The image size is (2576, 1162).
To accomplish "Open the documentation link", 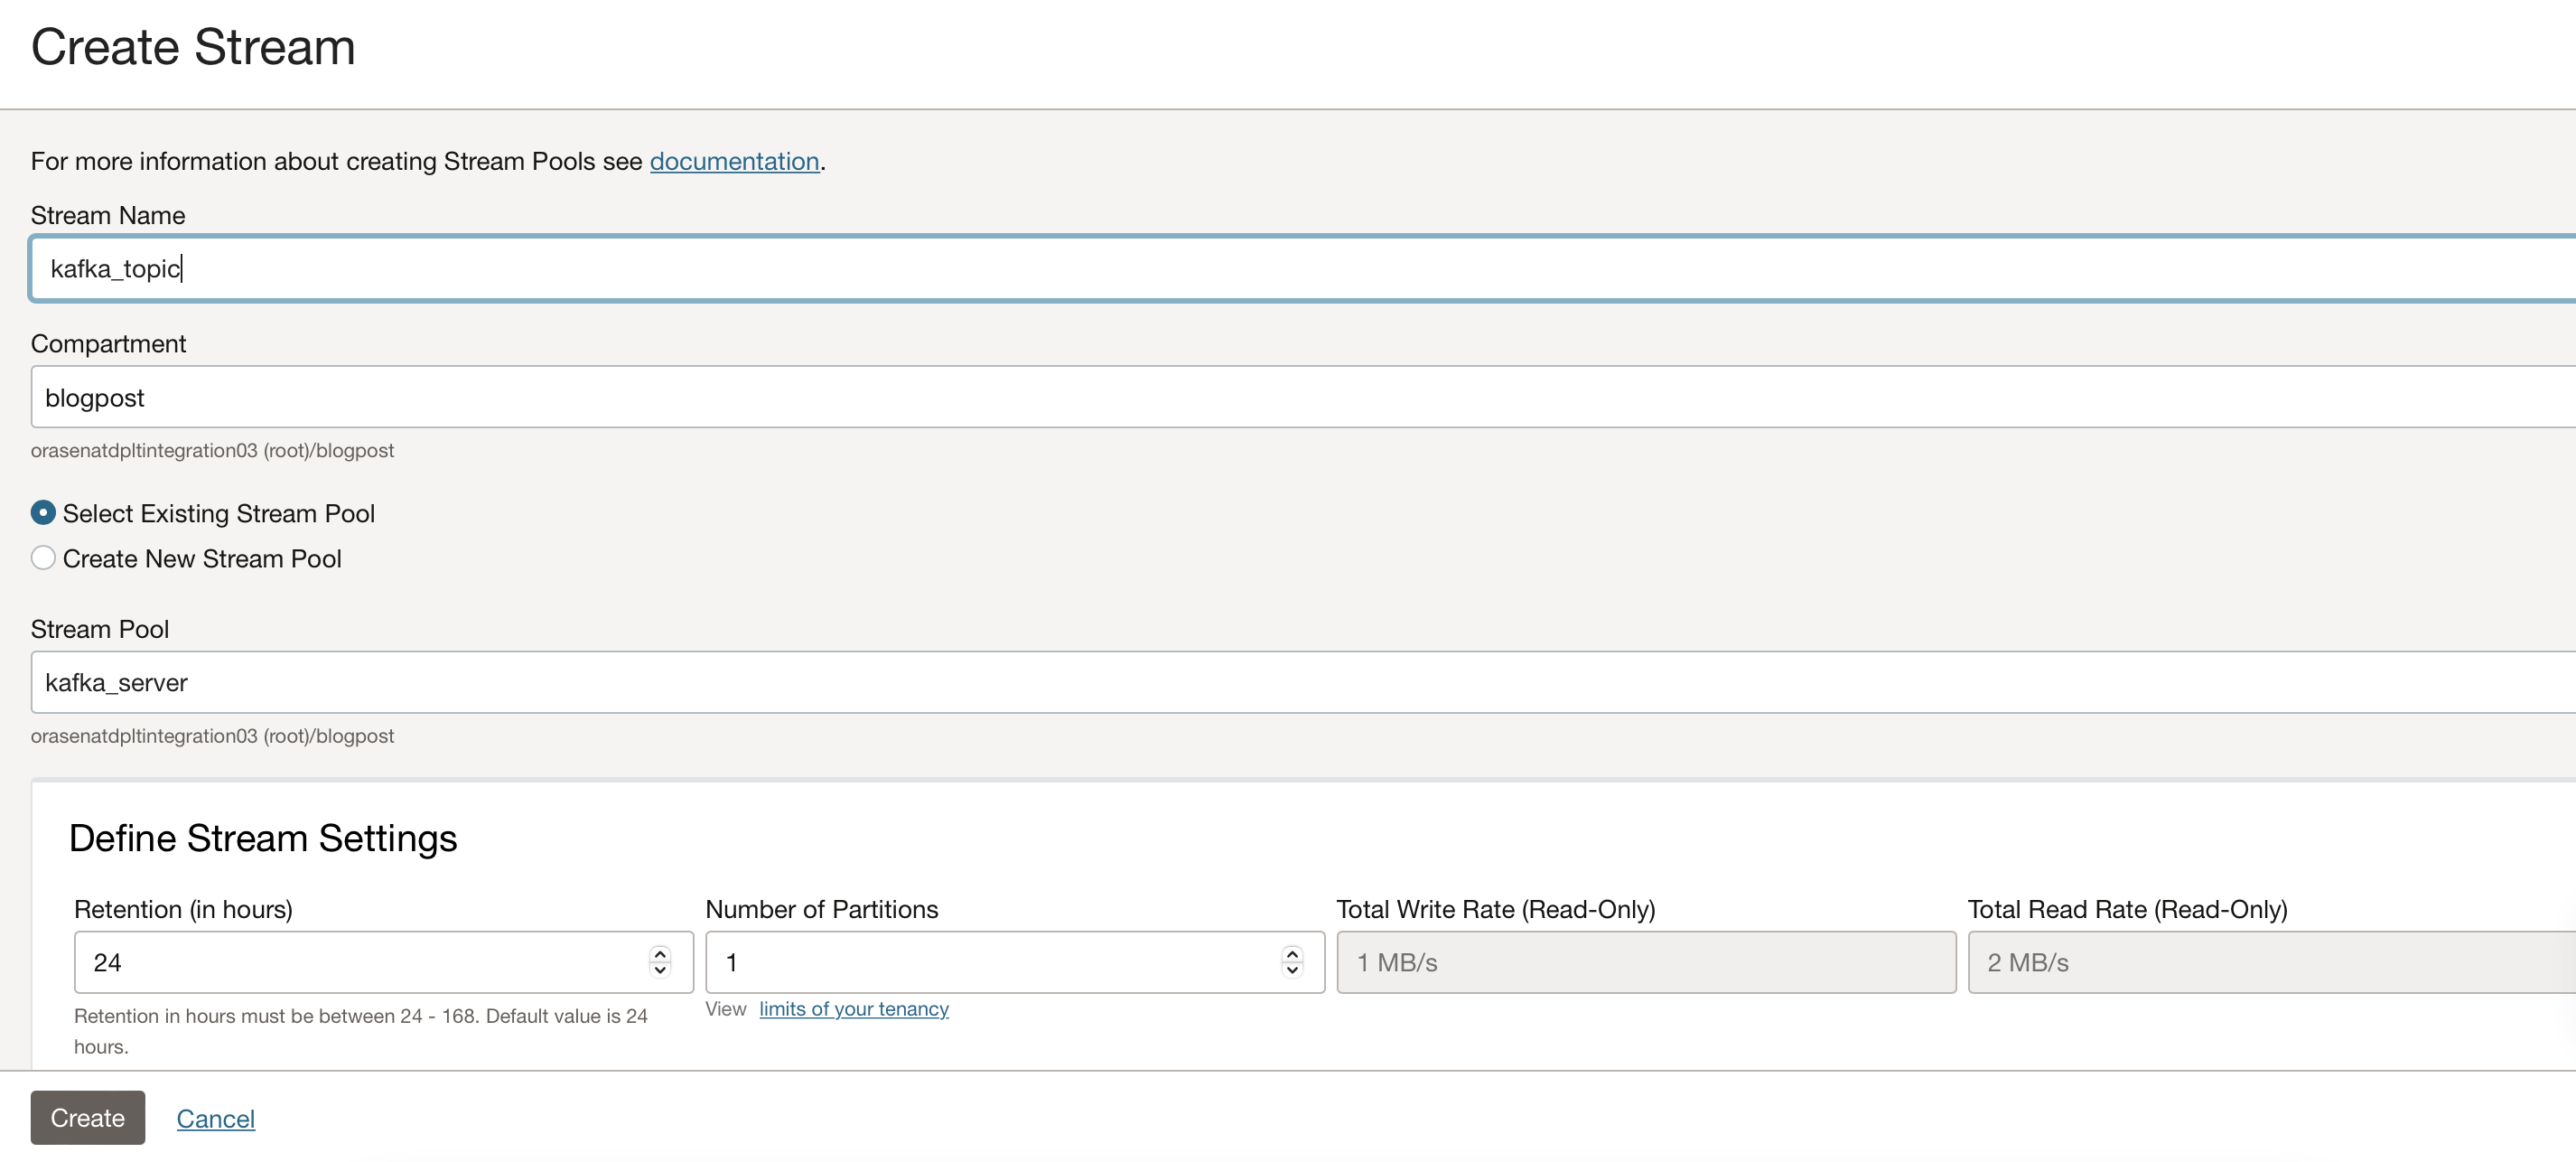I will [x=734, y=161].
